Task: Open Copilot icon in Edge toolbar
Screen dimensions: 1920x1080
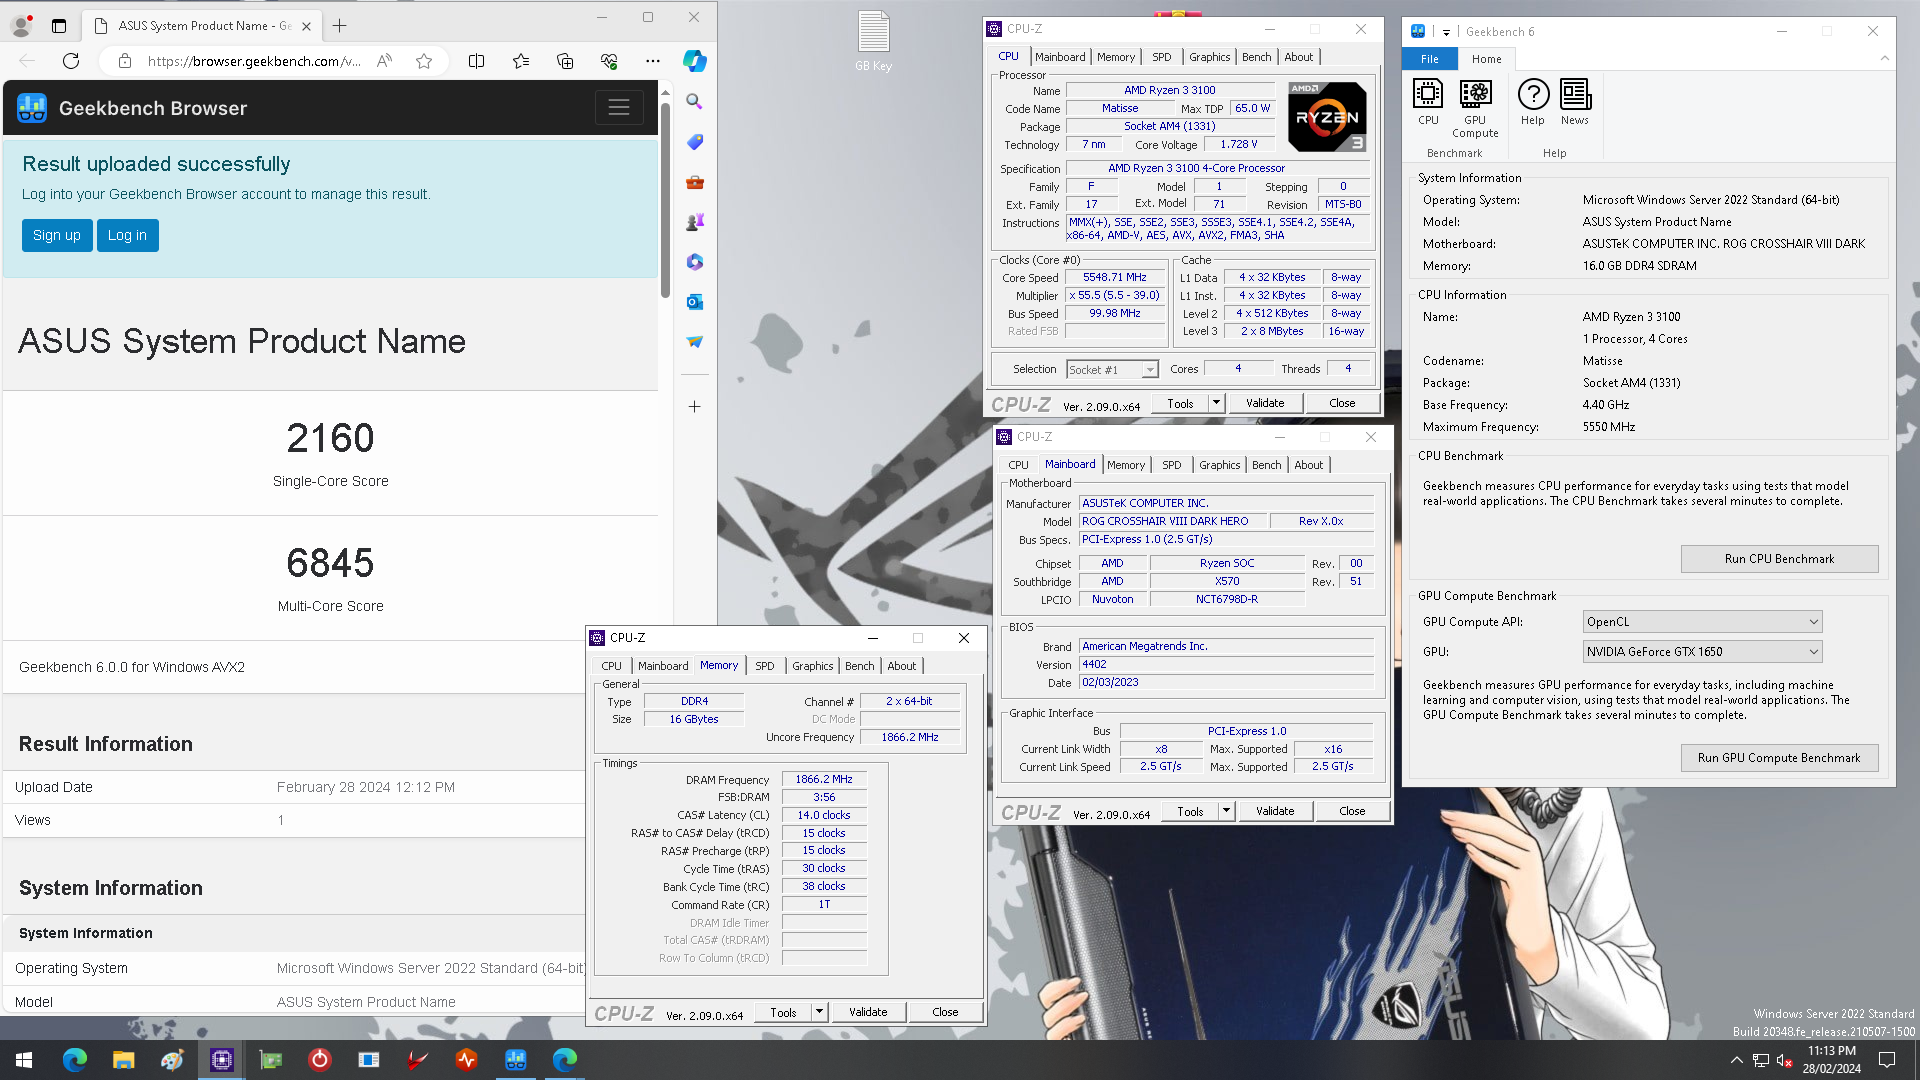Action: click(x=695, y=61)
